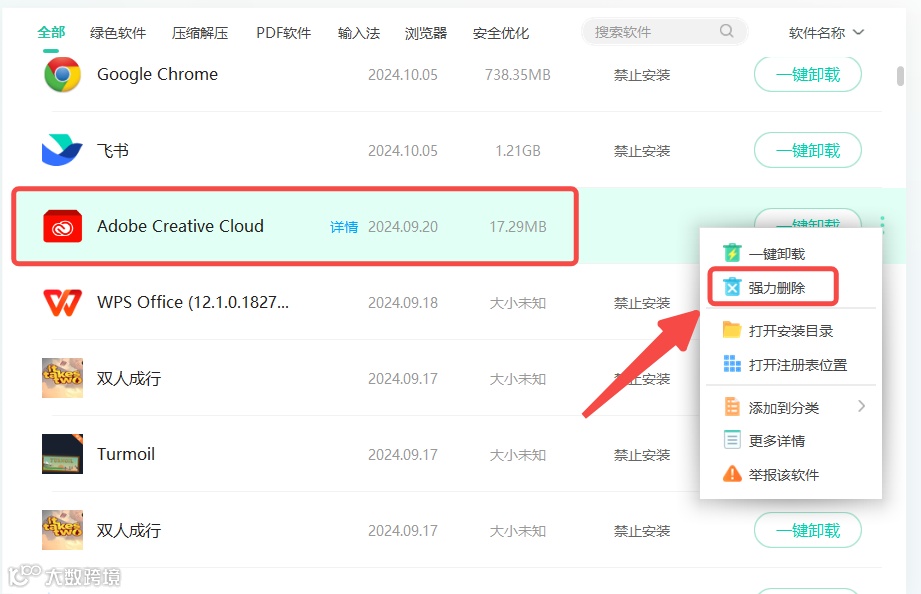Viewport: 921px width, 594px height.
Task: Switch to the 绿色软件 tab
Action: (x=117, y=33)
